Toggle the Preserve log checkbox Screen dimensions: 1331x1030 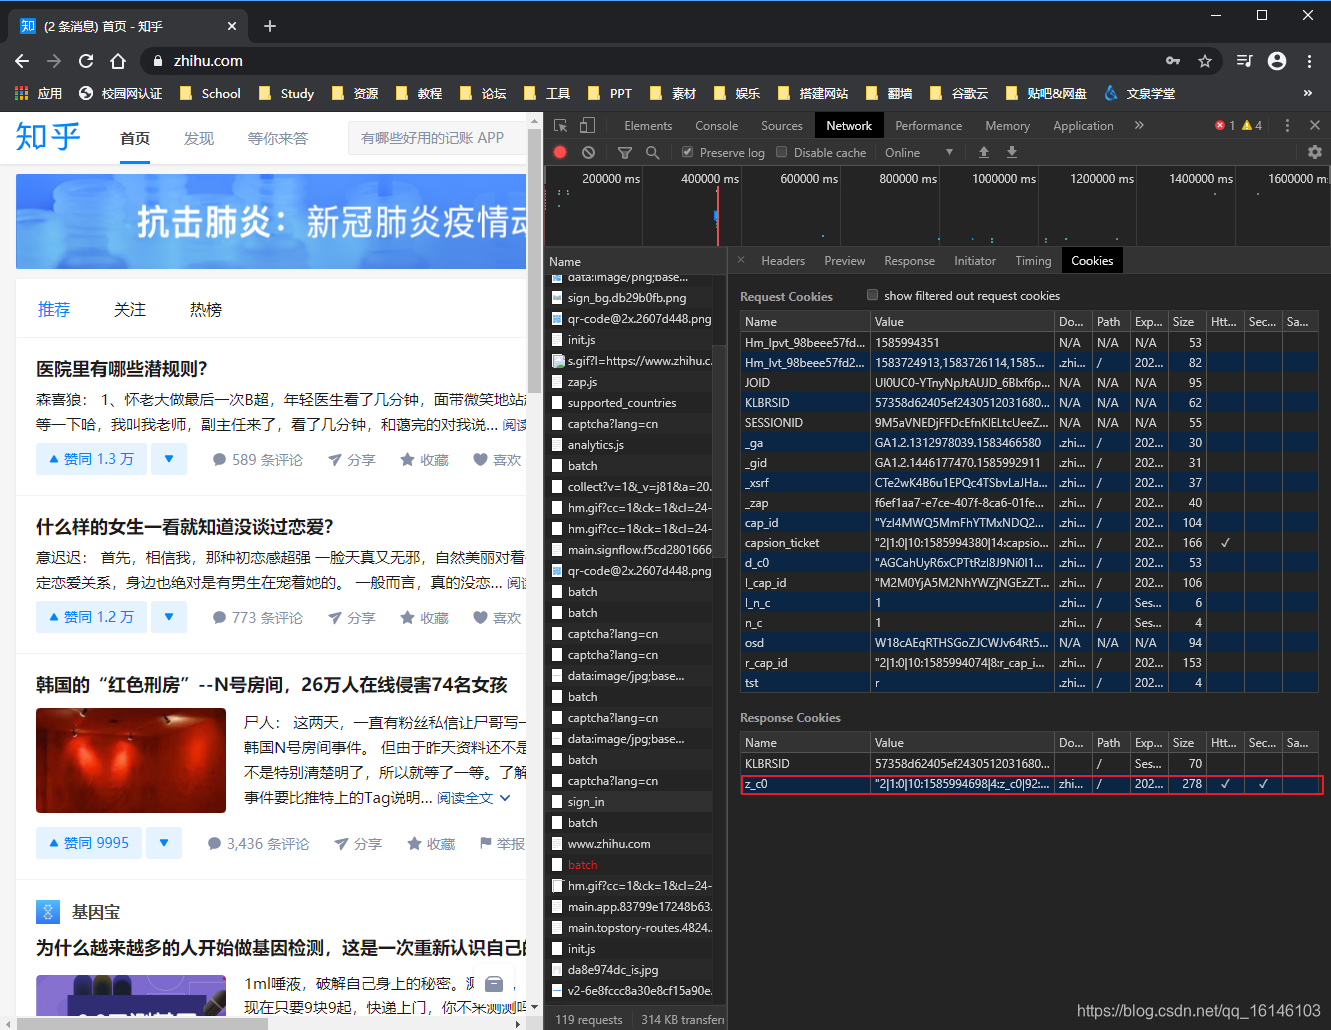(x=687, y=152)
